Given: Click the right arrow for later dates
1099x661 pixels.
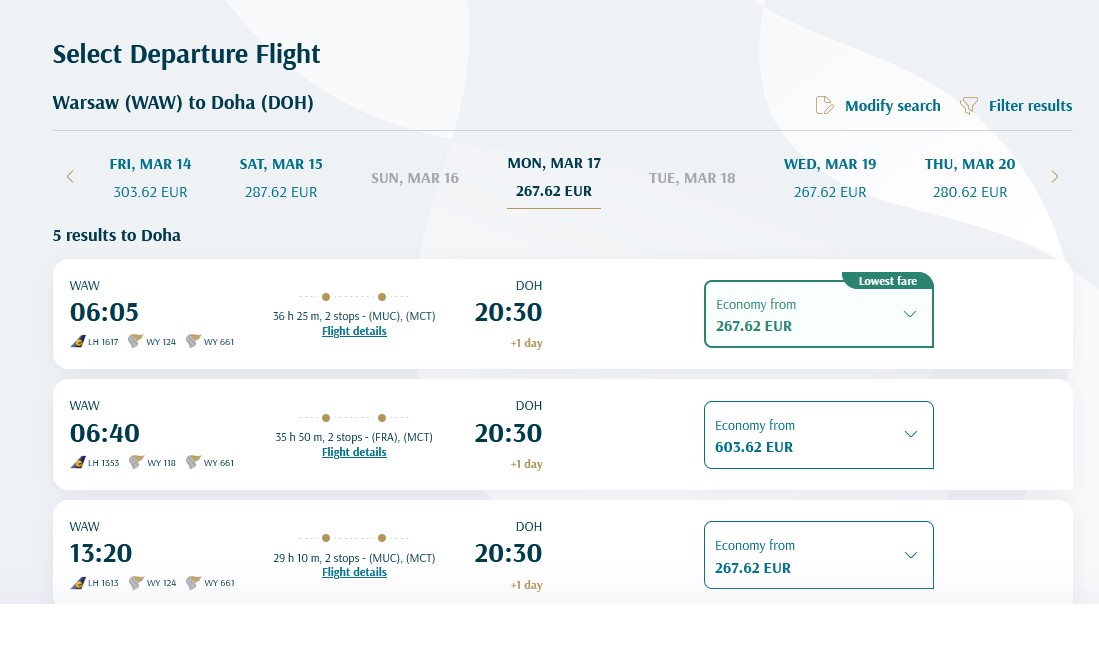Looking at the screenshot, I should point(1054,176).
